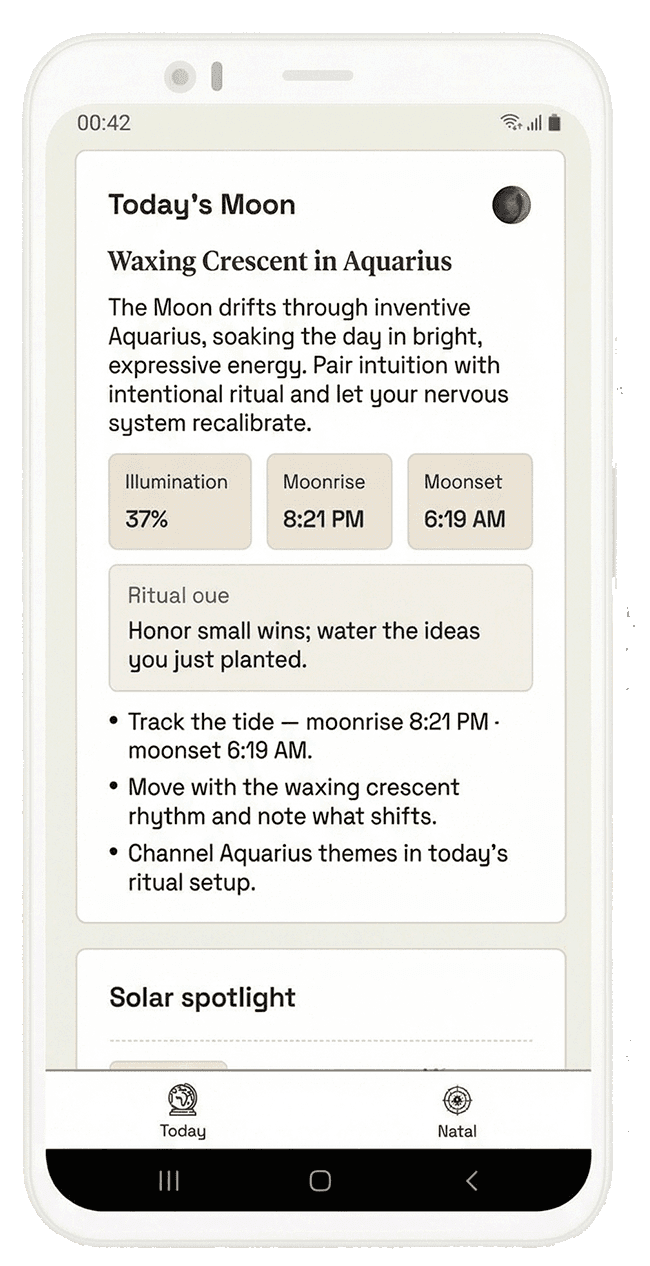Select the Moonset 6:19 AM tile

(x=470, y=501)
